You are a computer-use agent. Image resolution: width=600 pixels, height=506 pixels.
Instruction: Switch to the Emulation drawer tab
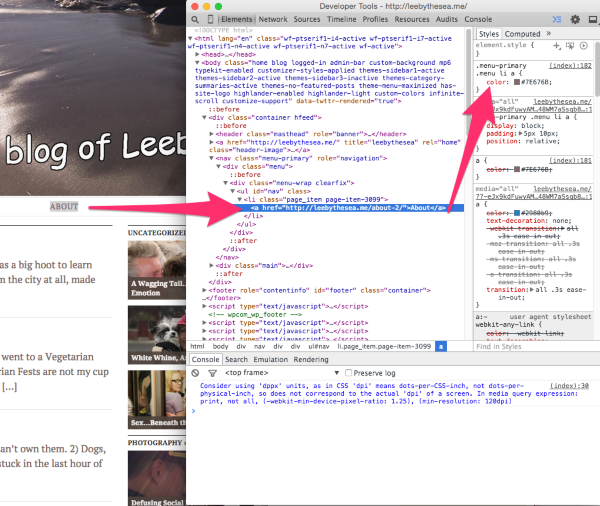tap(270, 359)
